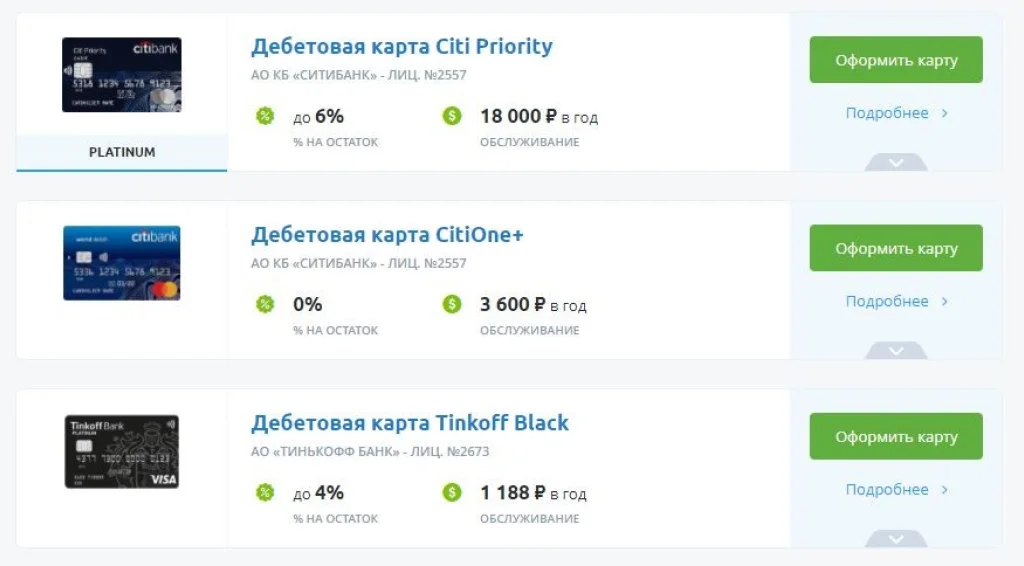Open 'Дебетовая карта Tinkoff Black' title link
1024x566 pixels.
409,422
